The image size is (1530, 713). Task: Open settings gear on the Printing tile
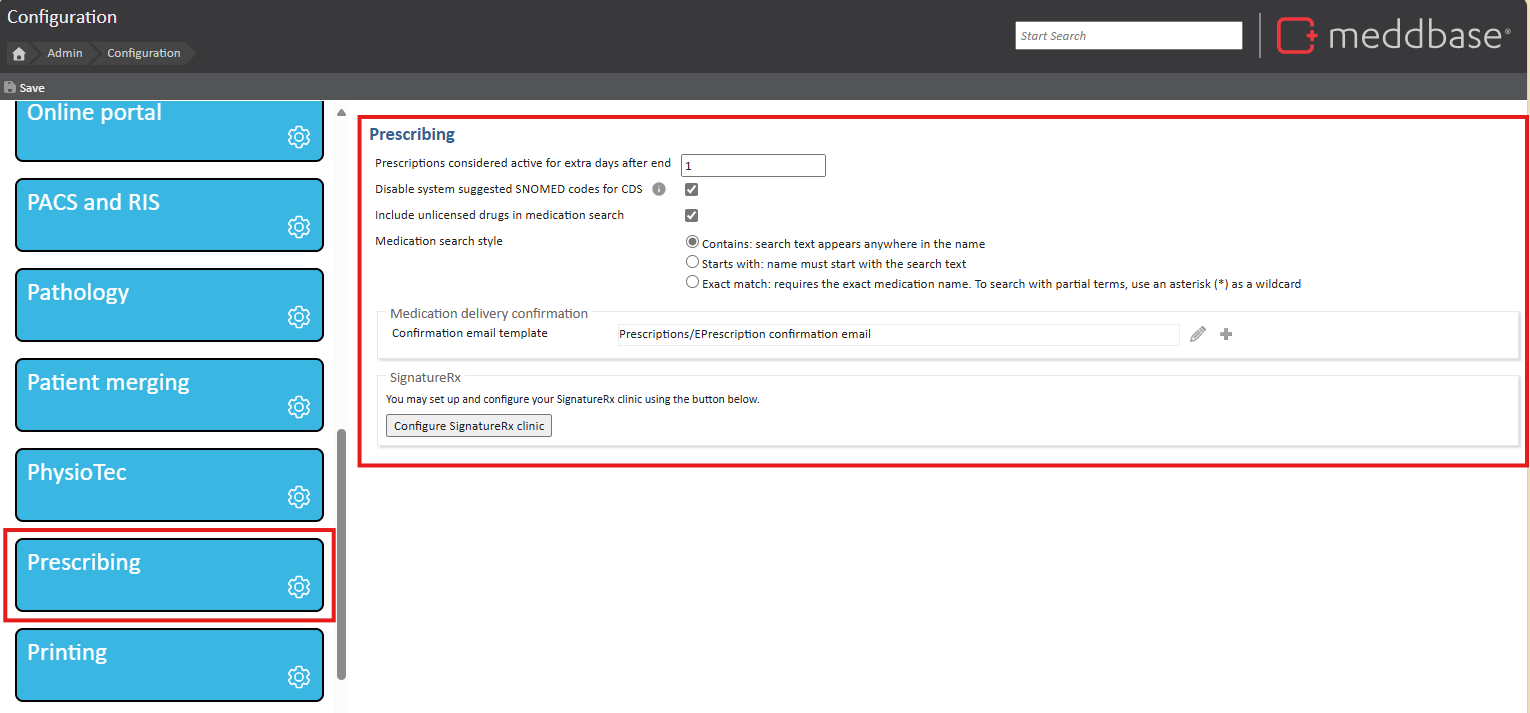pos(298,677)
